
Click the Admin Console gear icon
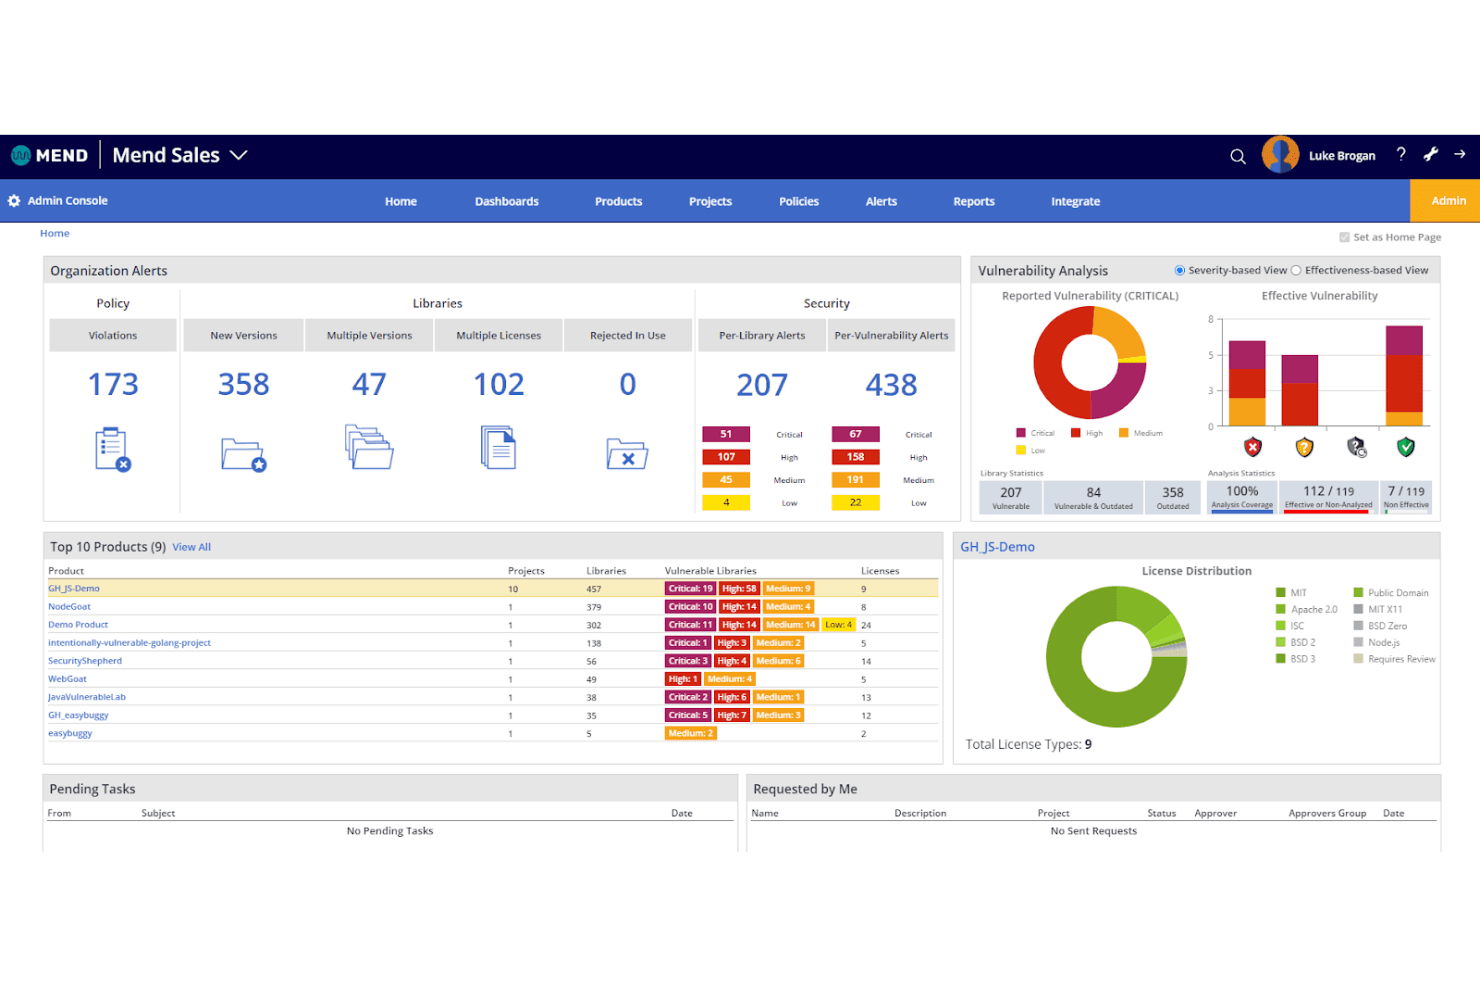14,201
